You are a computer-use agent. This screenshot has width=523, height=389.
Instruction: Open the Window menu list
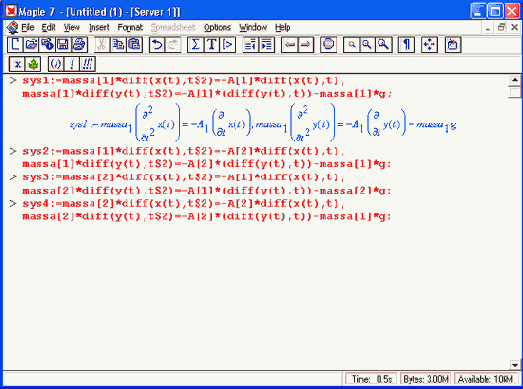pyautogui.click(x=253, y=28)
